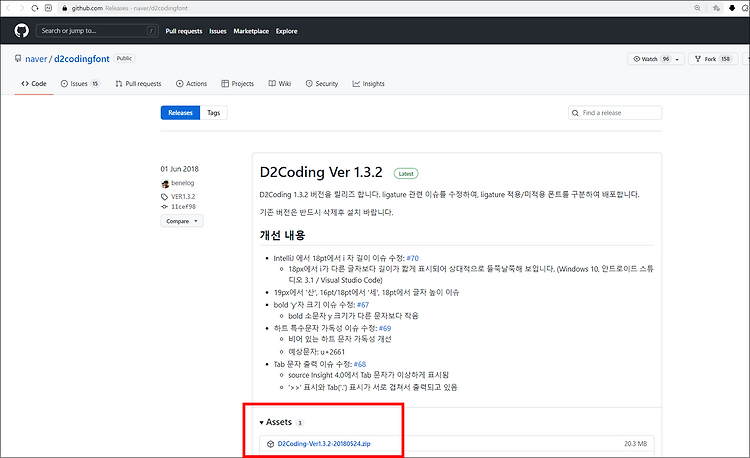Download D2Coding-Ver1.3.2-20180524.zip
Image resolution: width=750 pixels, height=458 pixels.
[324, 444]
